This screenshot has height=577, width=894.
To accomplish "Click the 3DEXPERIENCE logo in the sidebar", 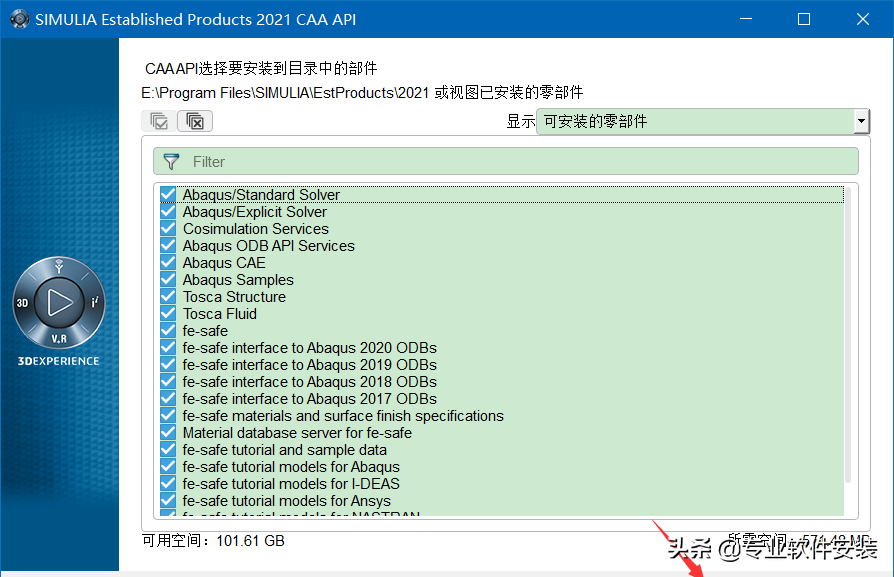I will pos(59,300).
